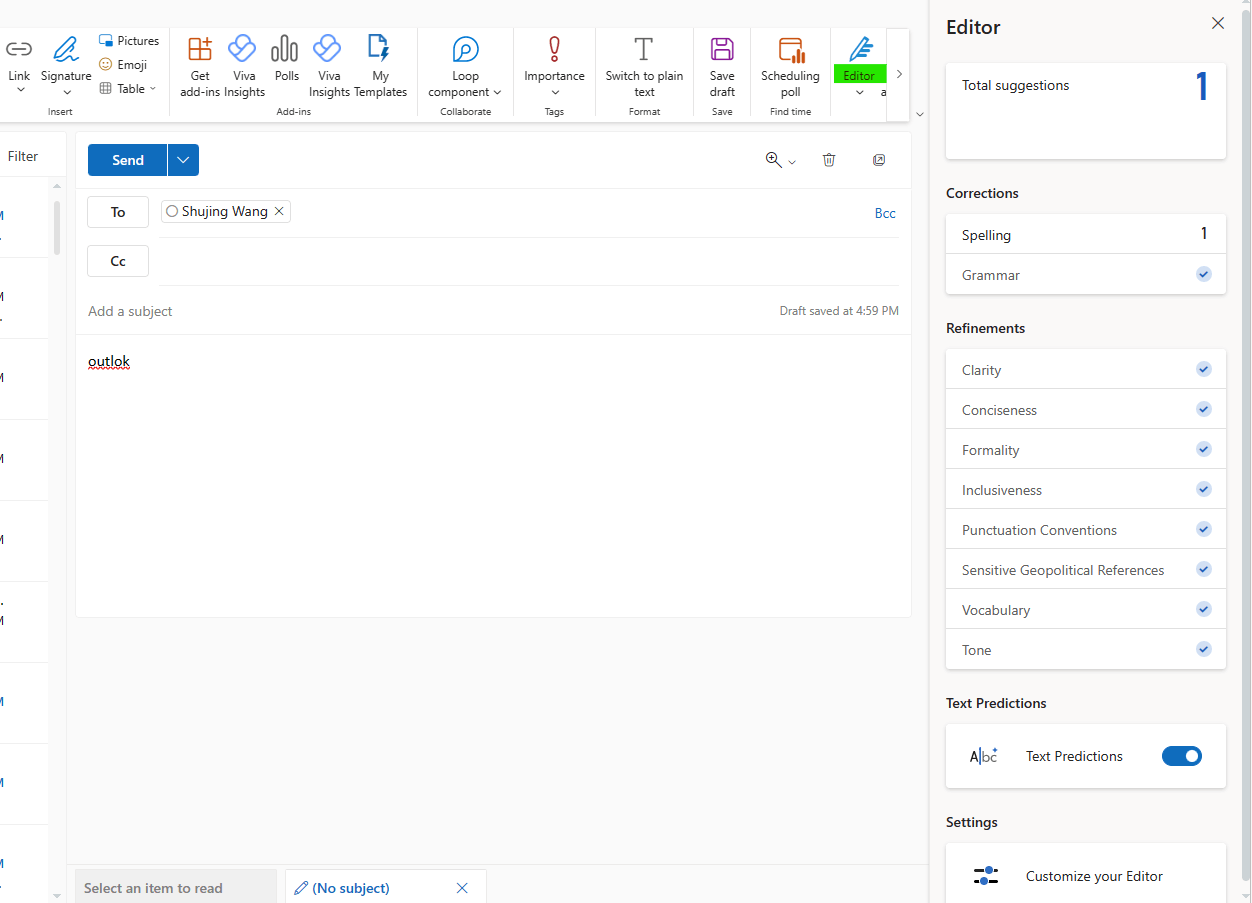Open Customize your Editor settings

[1086, 873]
